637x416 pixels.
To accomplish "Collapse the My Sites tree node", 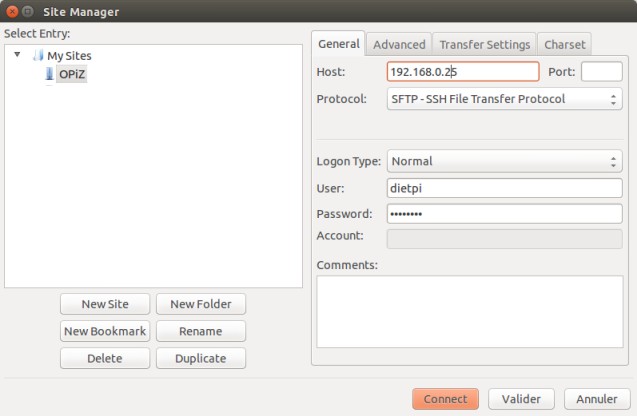I will coord(17,55).
